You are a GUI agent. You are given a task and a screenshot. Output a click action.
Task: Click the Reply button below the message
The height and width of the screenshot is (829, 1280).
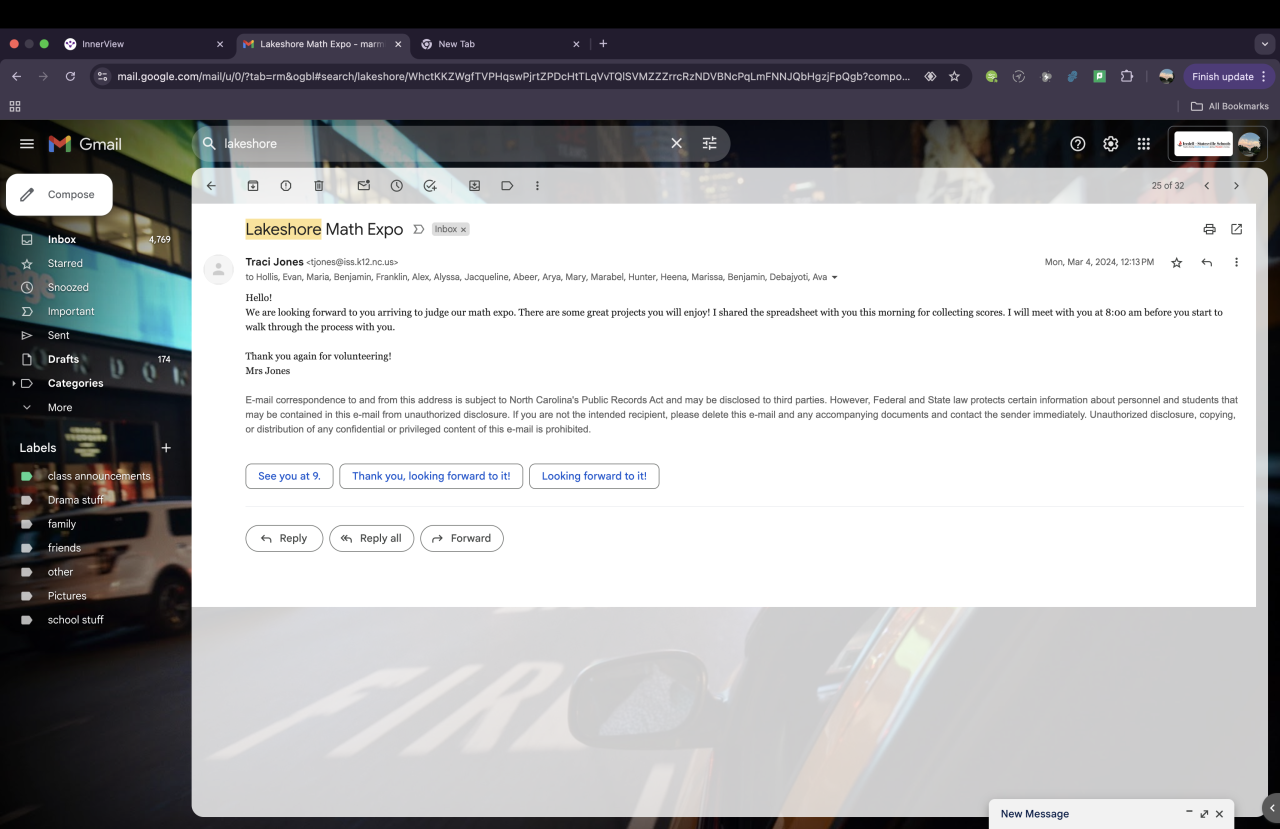click(284, 538)
